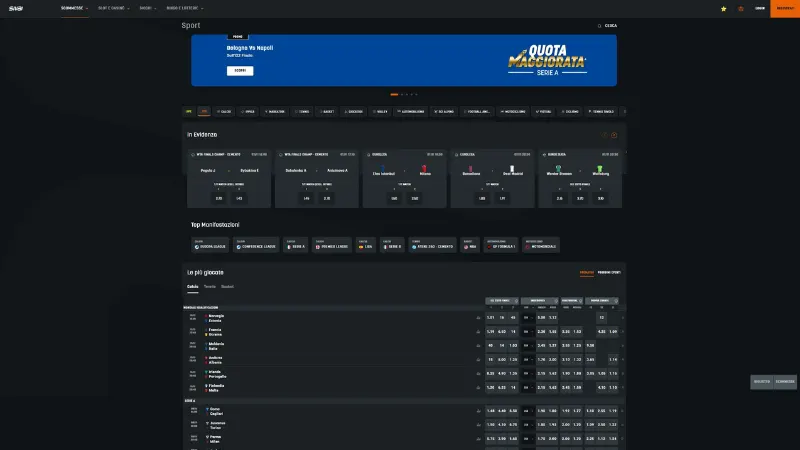Expand the Giochi menu
800x450 pixels.
click(x=148, y=9)
